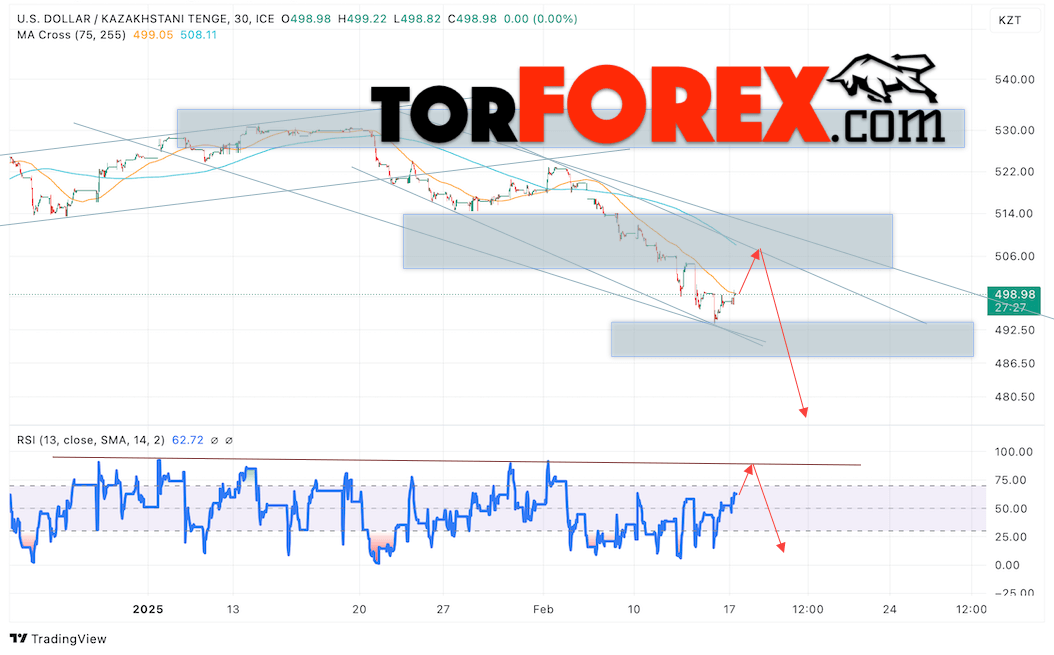Click the 506.00 price axis label
1054x655 pixels.
click(x=1014, y=256)
